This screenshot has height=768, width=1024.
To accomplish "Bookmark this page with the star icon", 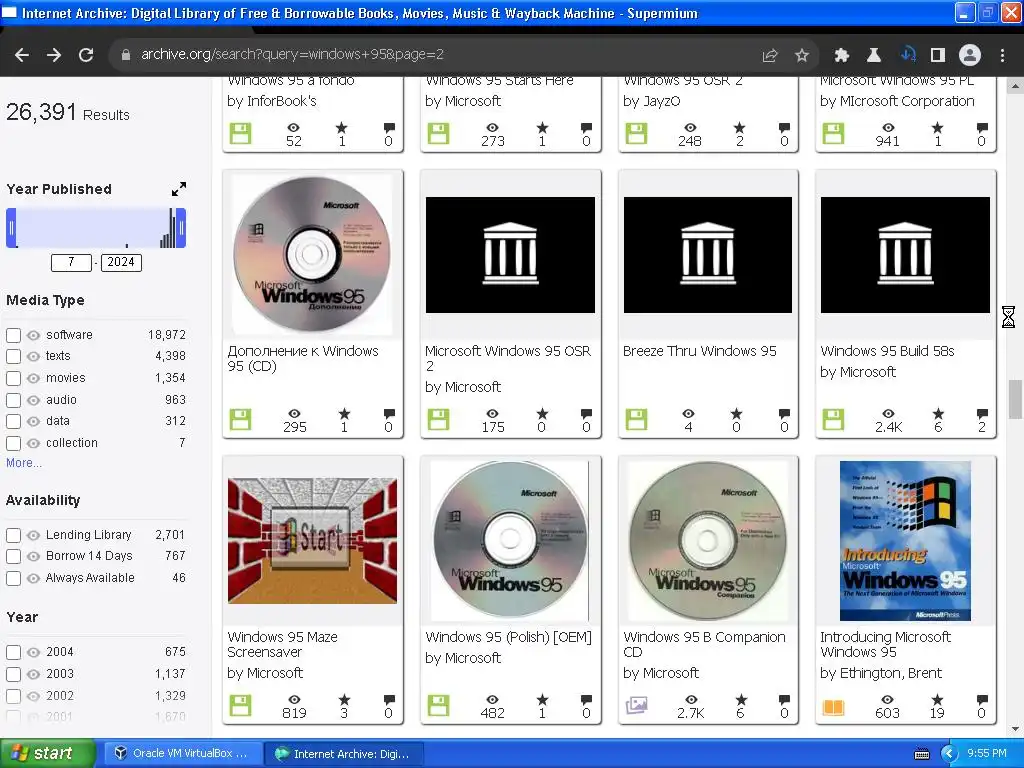I will [x=802, y=56].
